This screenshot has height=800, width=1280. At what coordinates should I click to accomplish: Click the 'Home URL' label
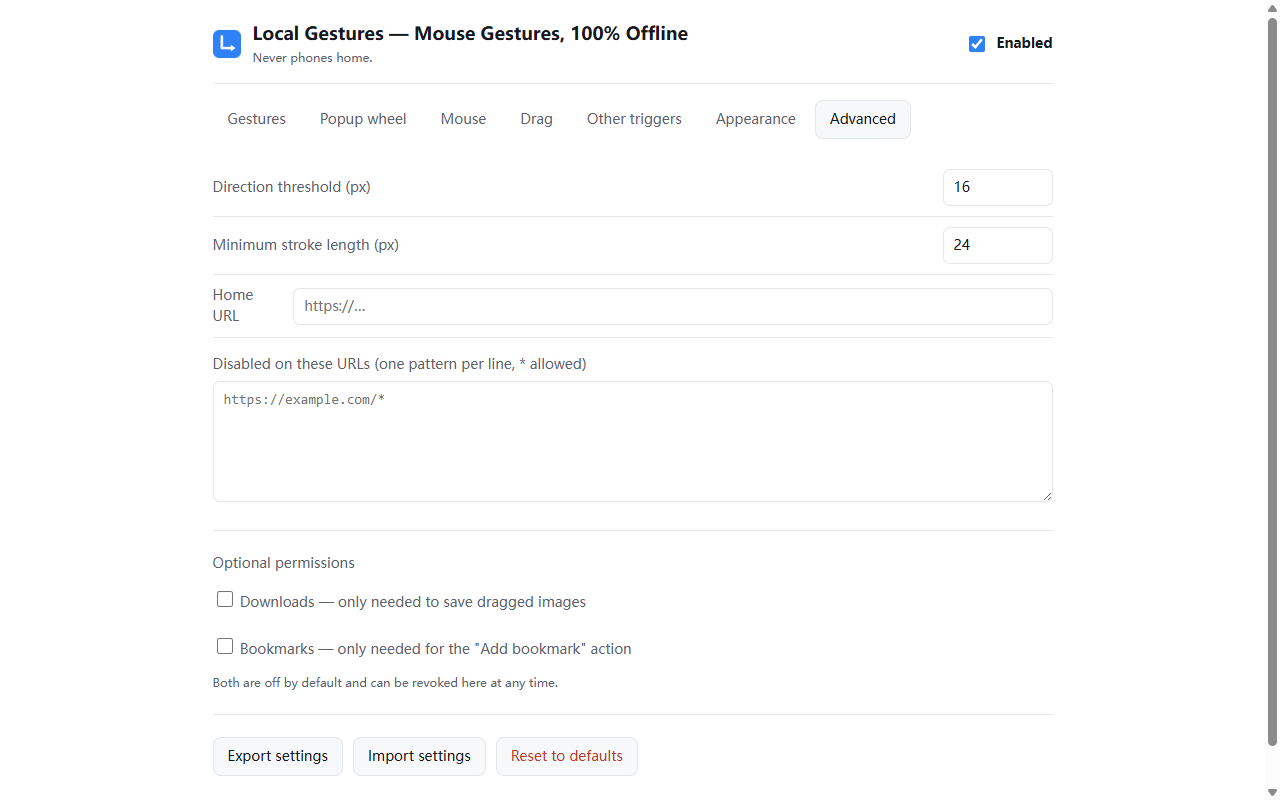[x=233, y=305]
